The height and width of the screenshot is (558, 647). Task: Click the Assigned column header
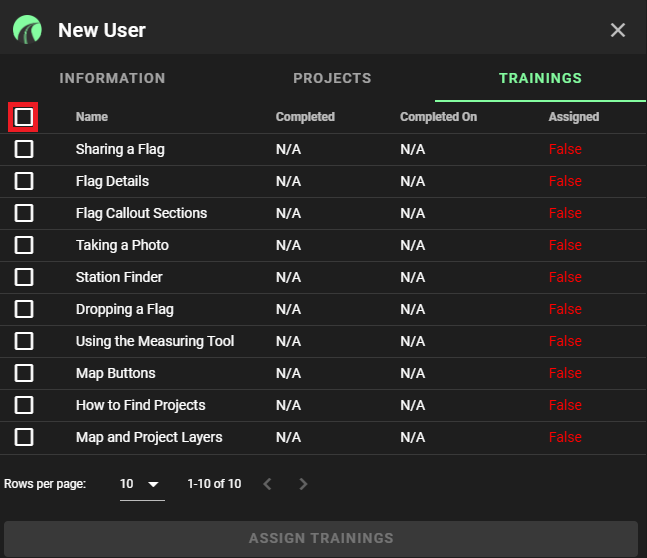(574, 117)
